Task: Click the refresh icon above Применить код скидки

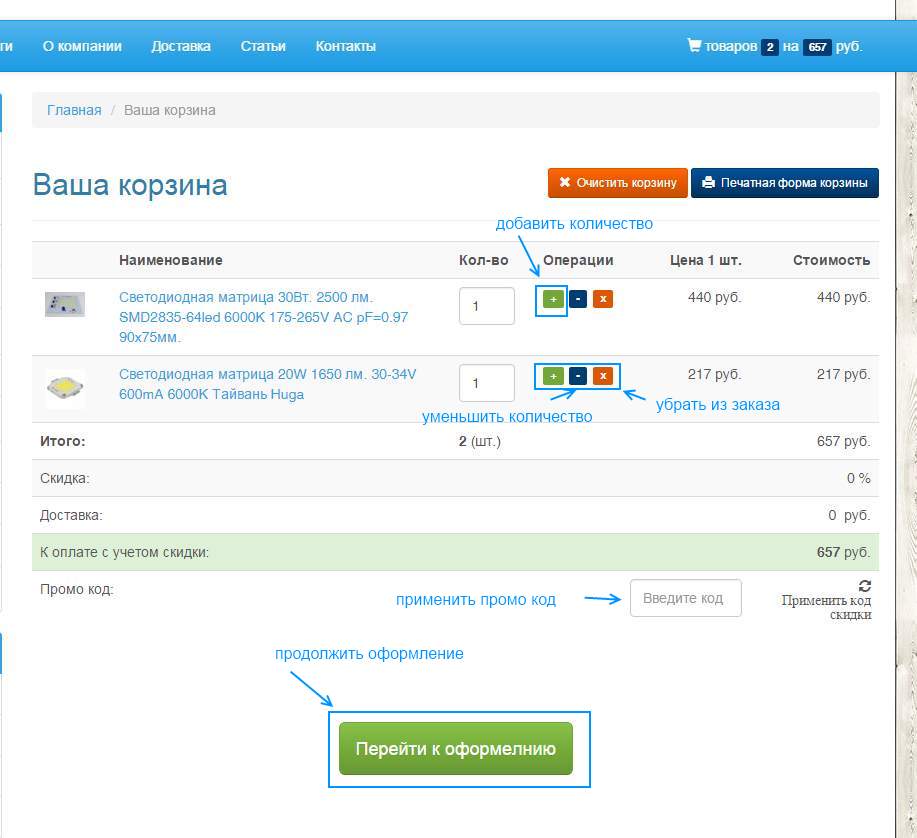Action: [x=864, y=585]
